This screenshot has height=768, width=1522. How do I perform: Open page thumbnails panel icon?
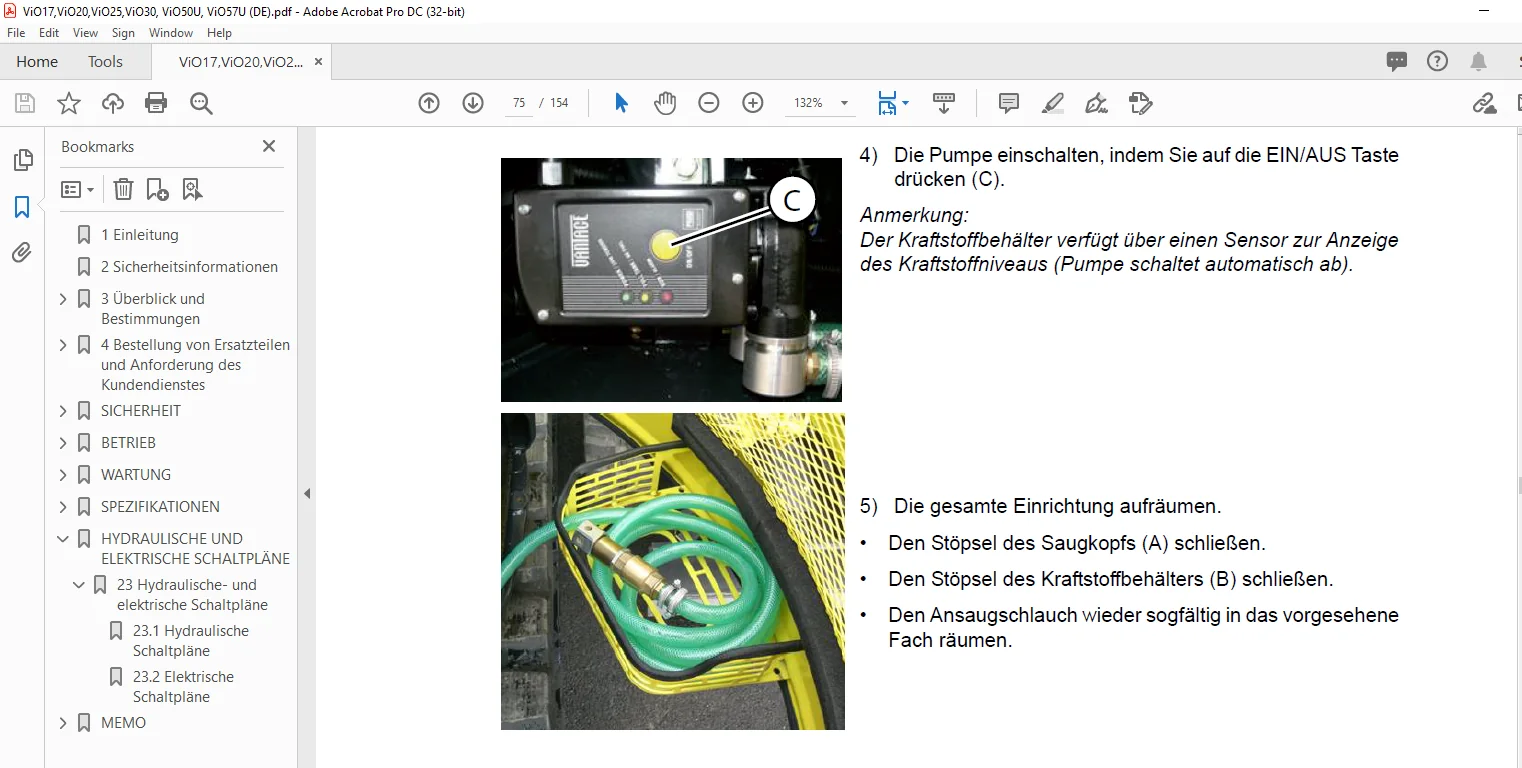coord(22,160)
